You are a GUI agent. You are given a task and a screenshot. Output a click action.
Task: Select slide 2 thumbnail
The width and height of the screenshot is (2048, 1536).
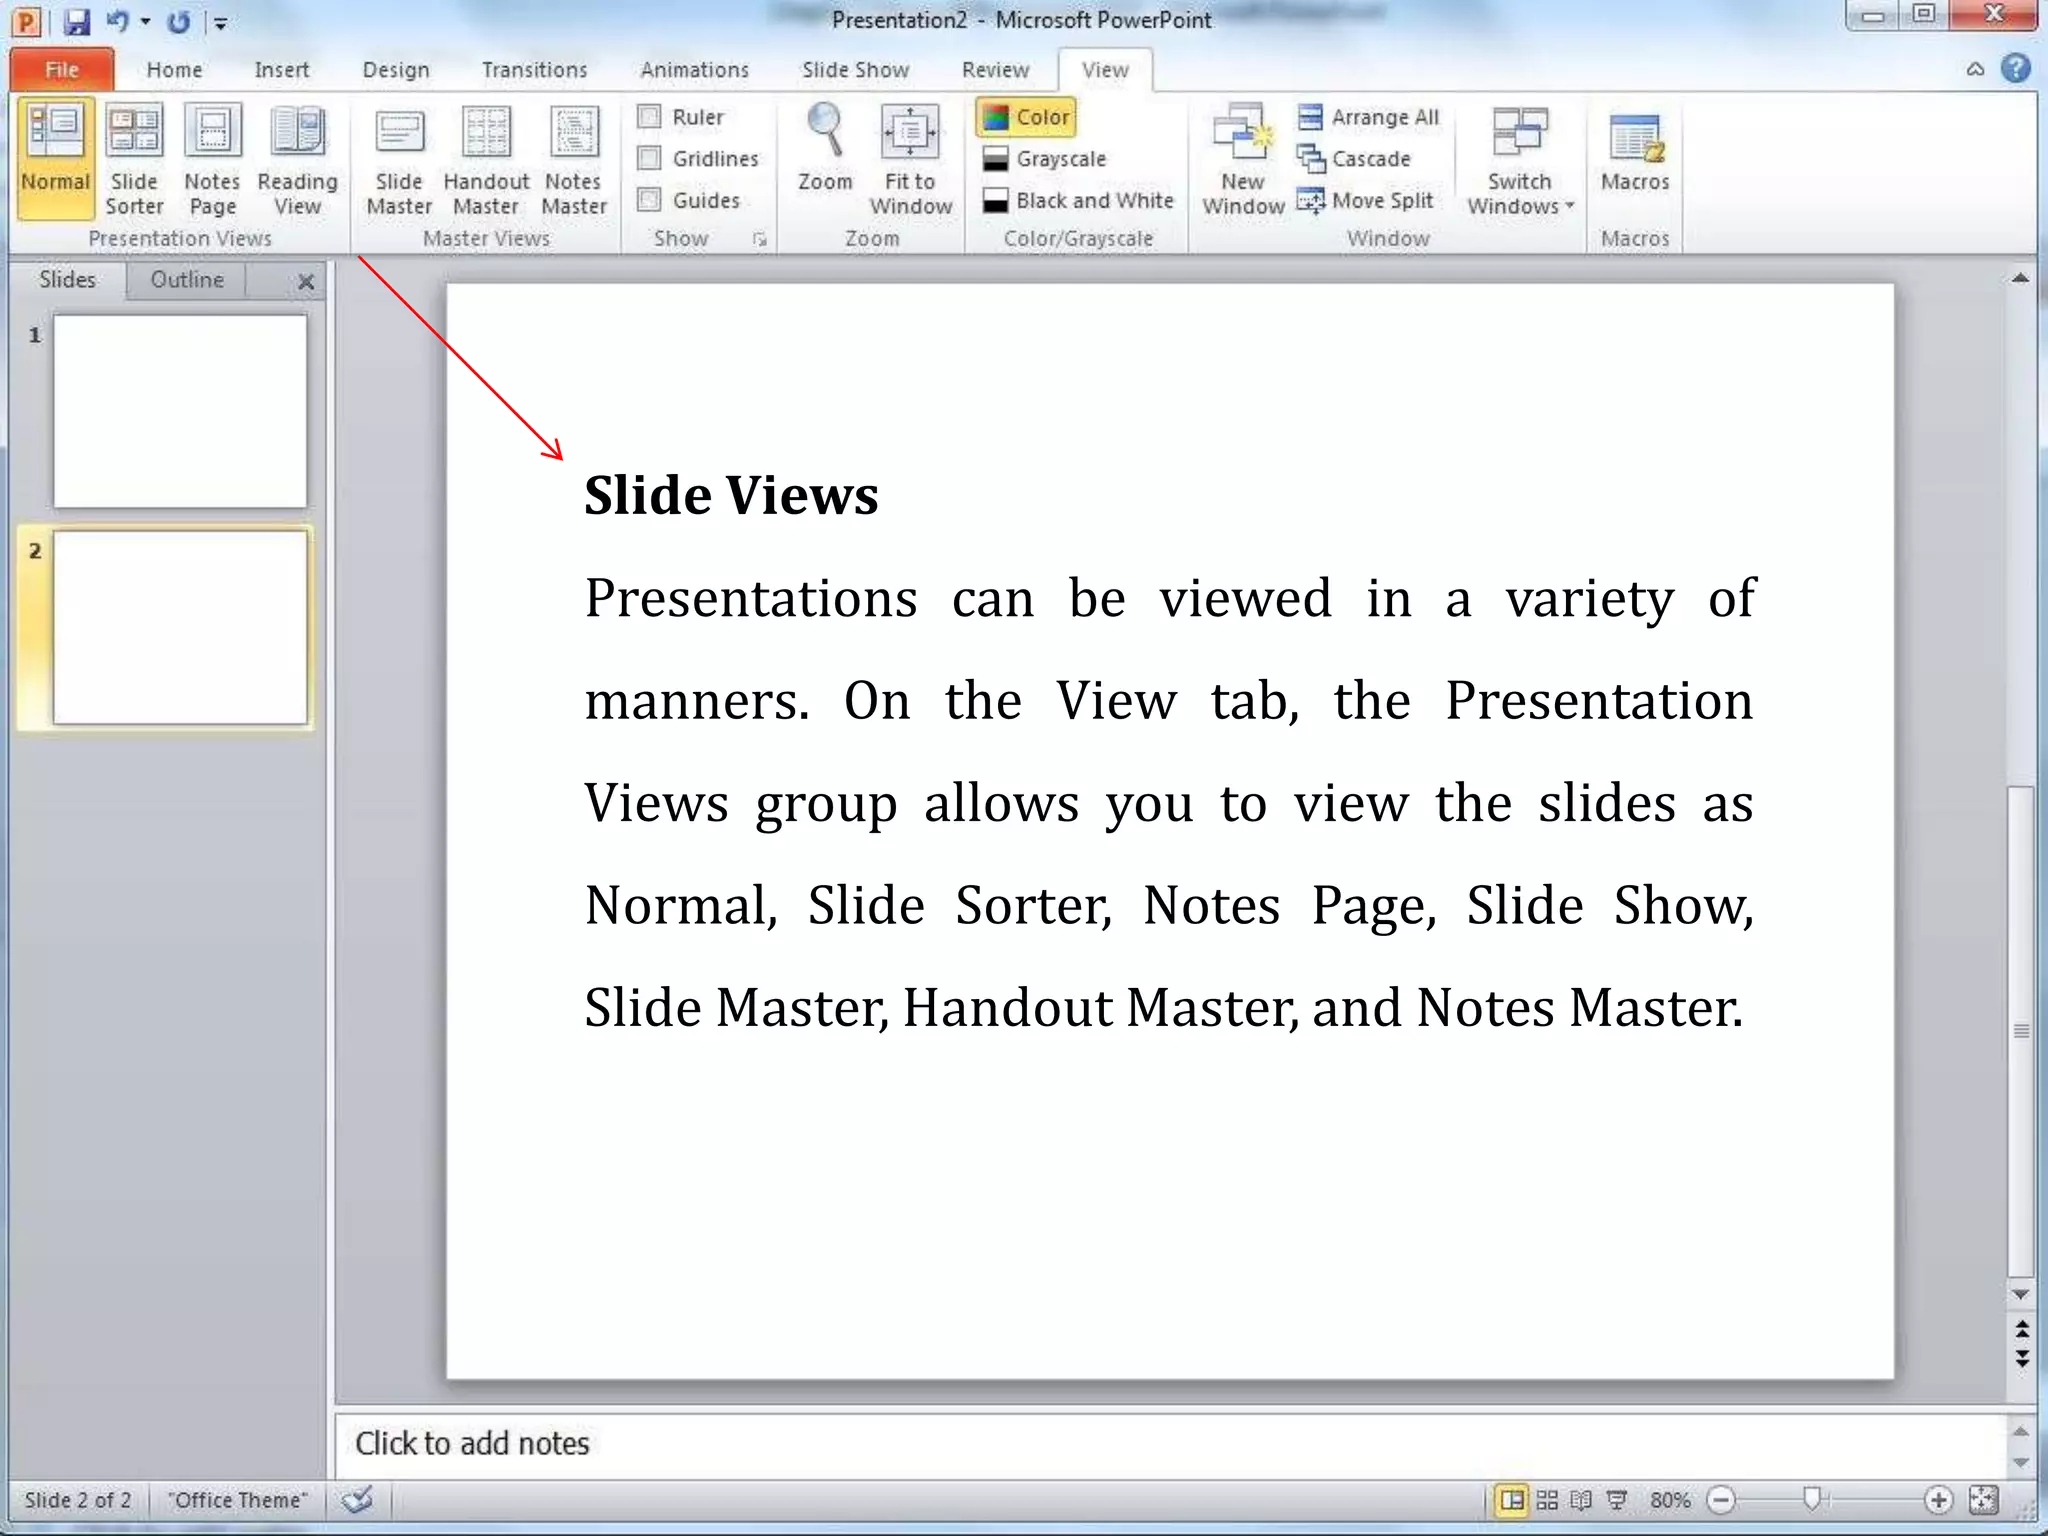point(180,627)
